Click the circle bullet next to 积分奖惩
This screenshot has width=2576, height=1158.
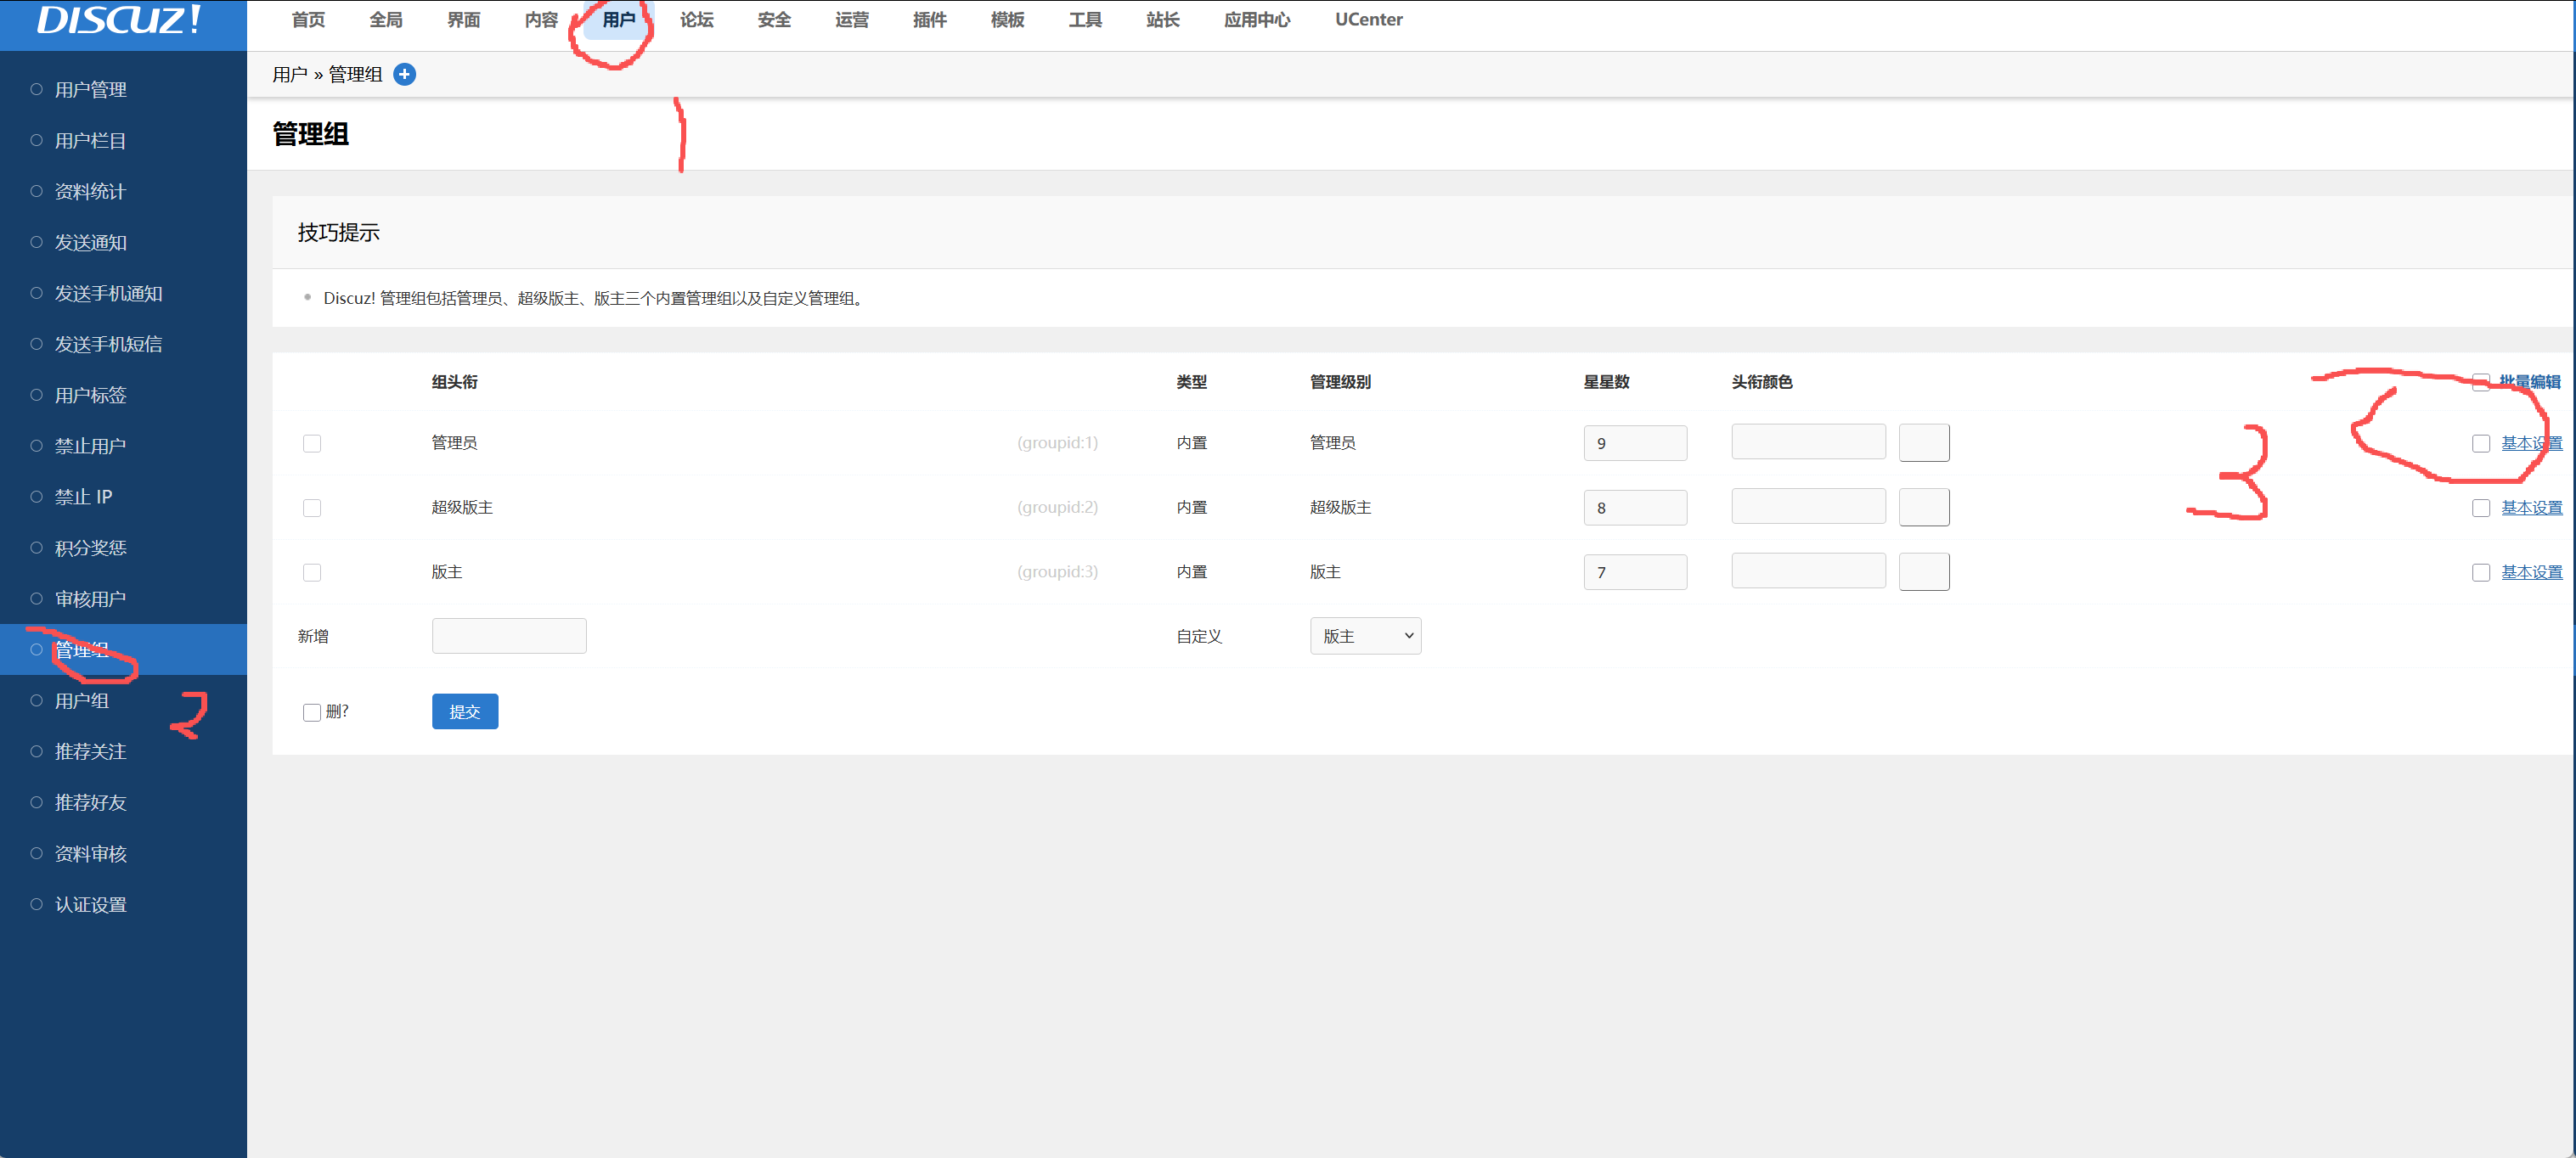[x=37, y=548]
